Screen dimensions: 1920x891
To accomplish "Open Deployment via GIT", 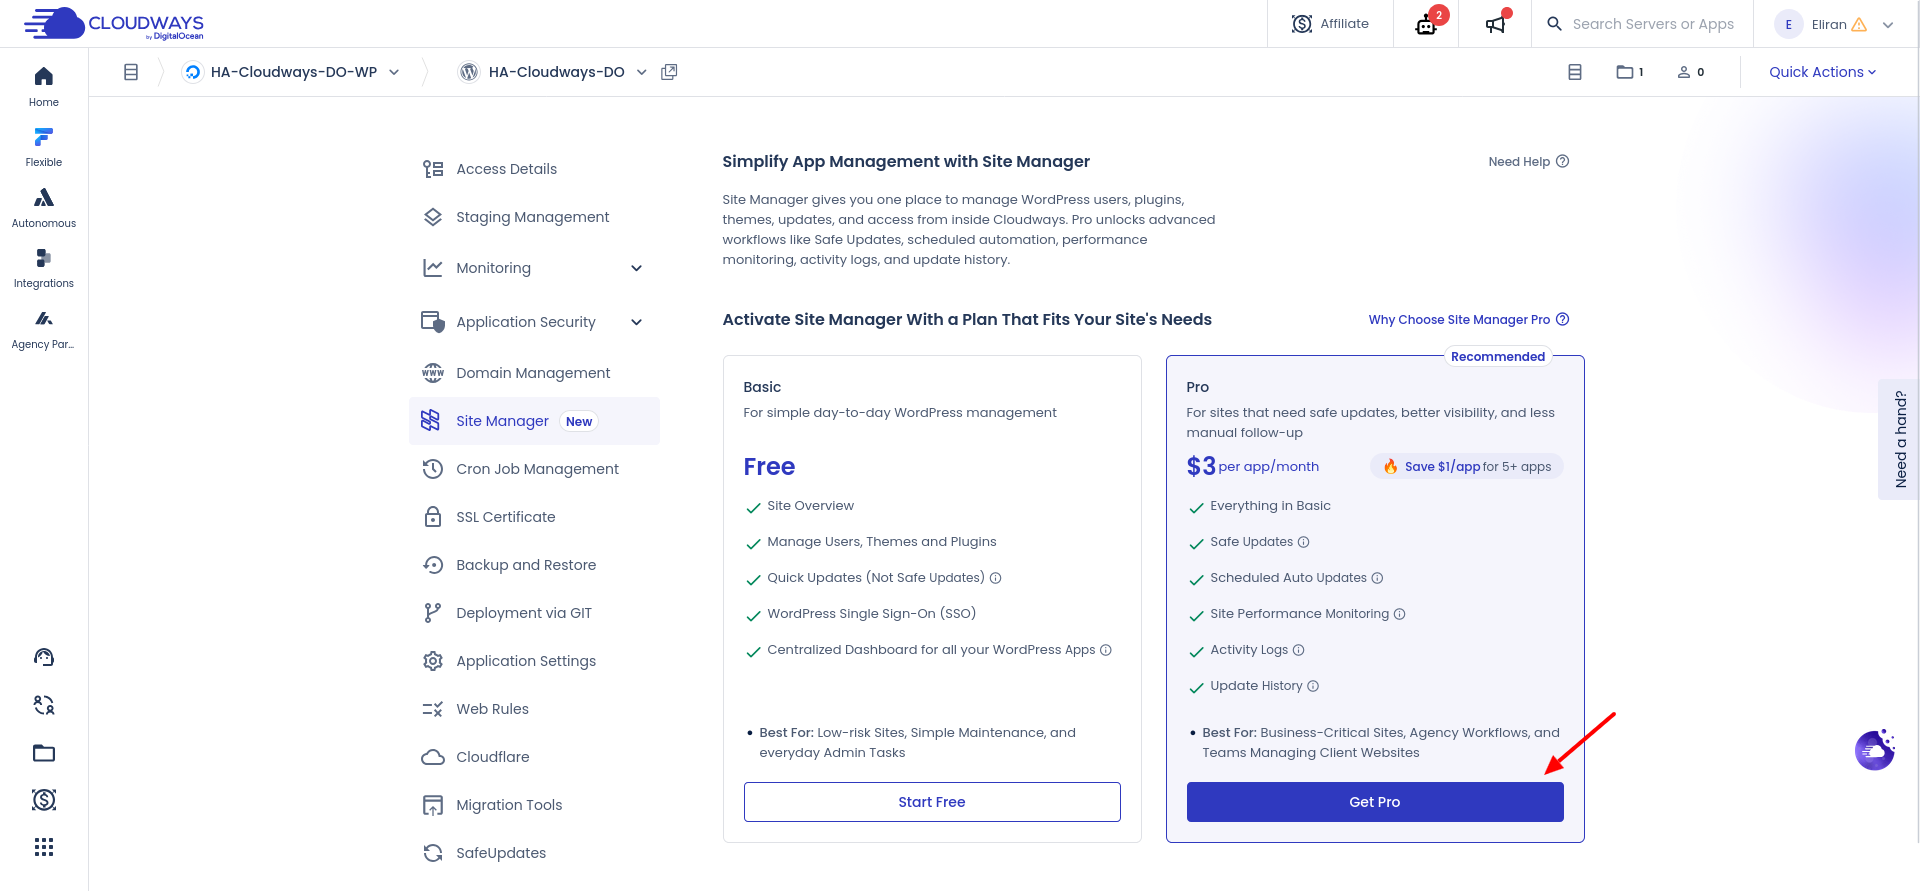I will click(x=535, y=613).
